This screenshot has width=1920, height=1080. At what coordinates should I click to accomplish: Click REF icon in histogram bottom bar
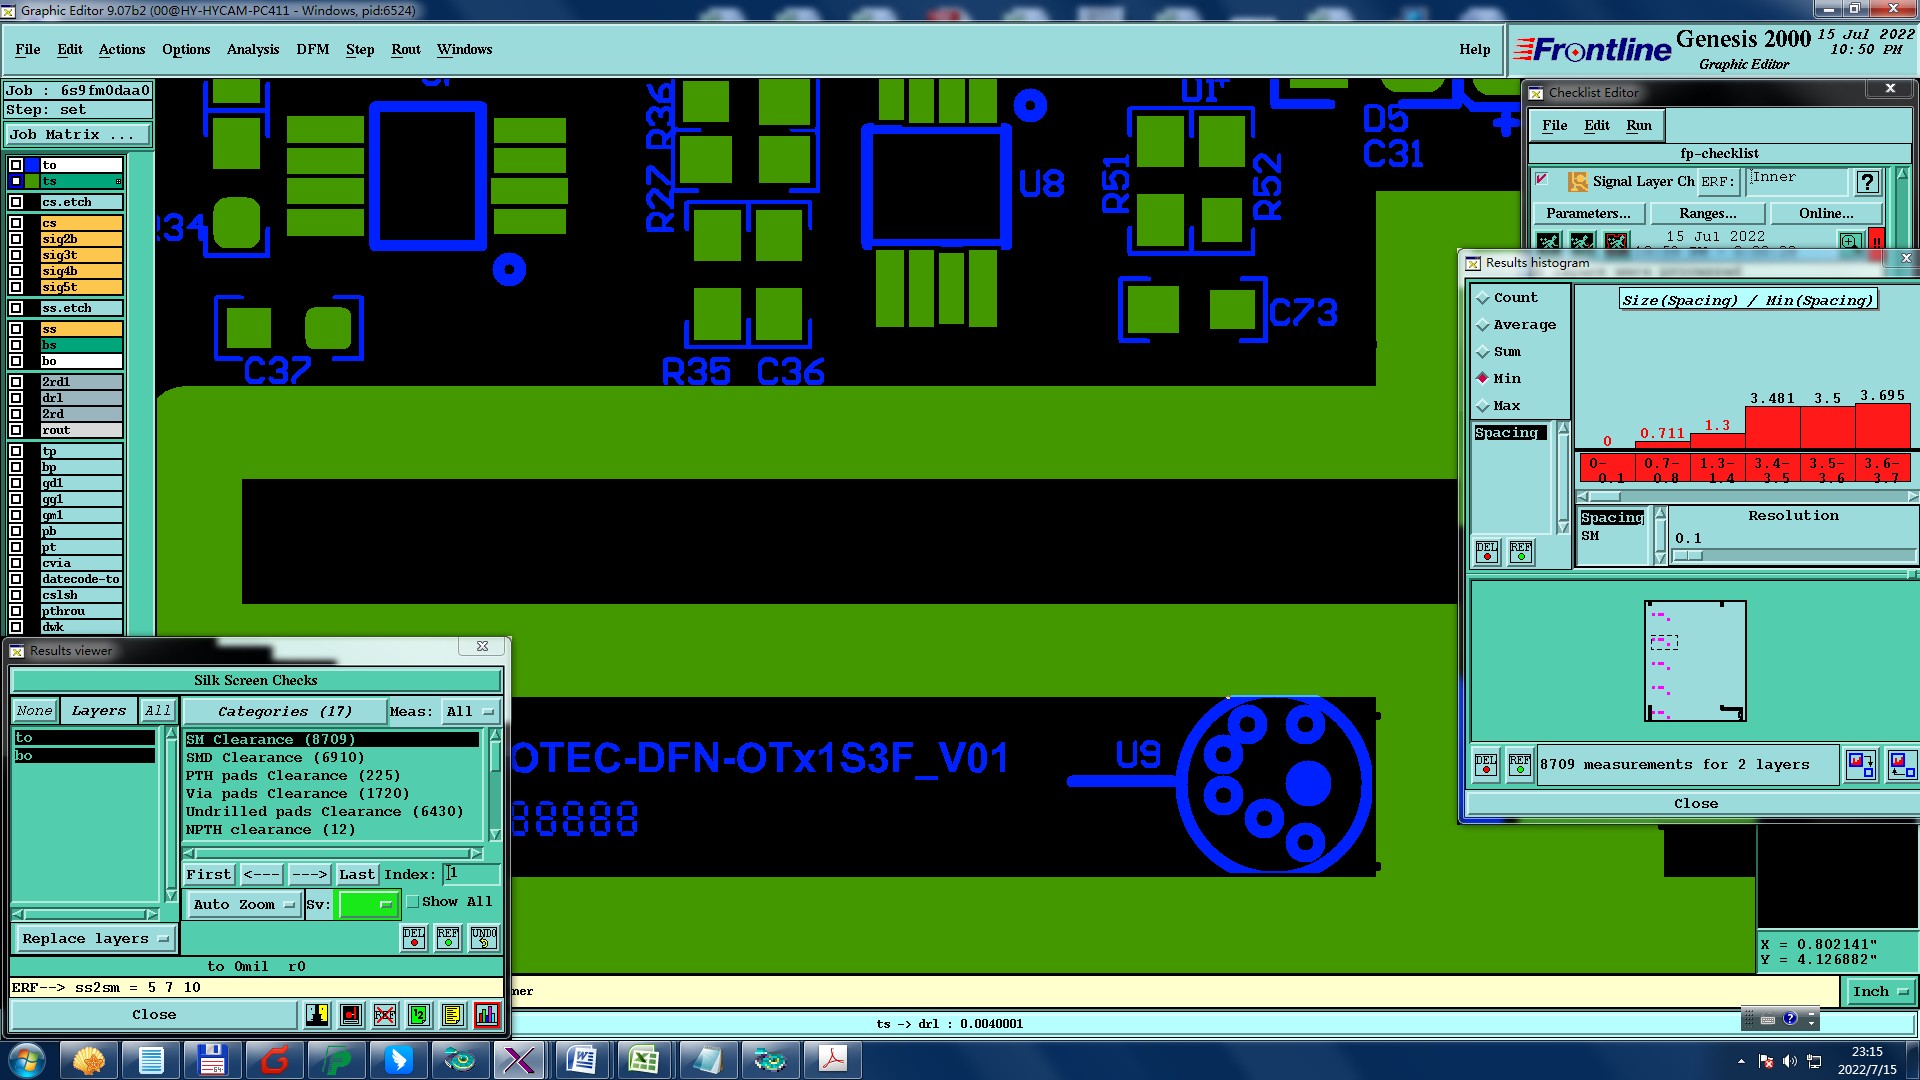pyautogui.click(x=1519, y=766)
